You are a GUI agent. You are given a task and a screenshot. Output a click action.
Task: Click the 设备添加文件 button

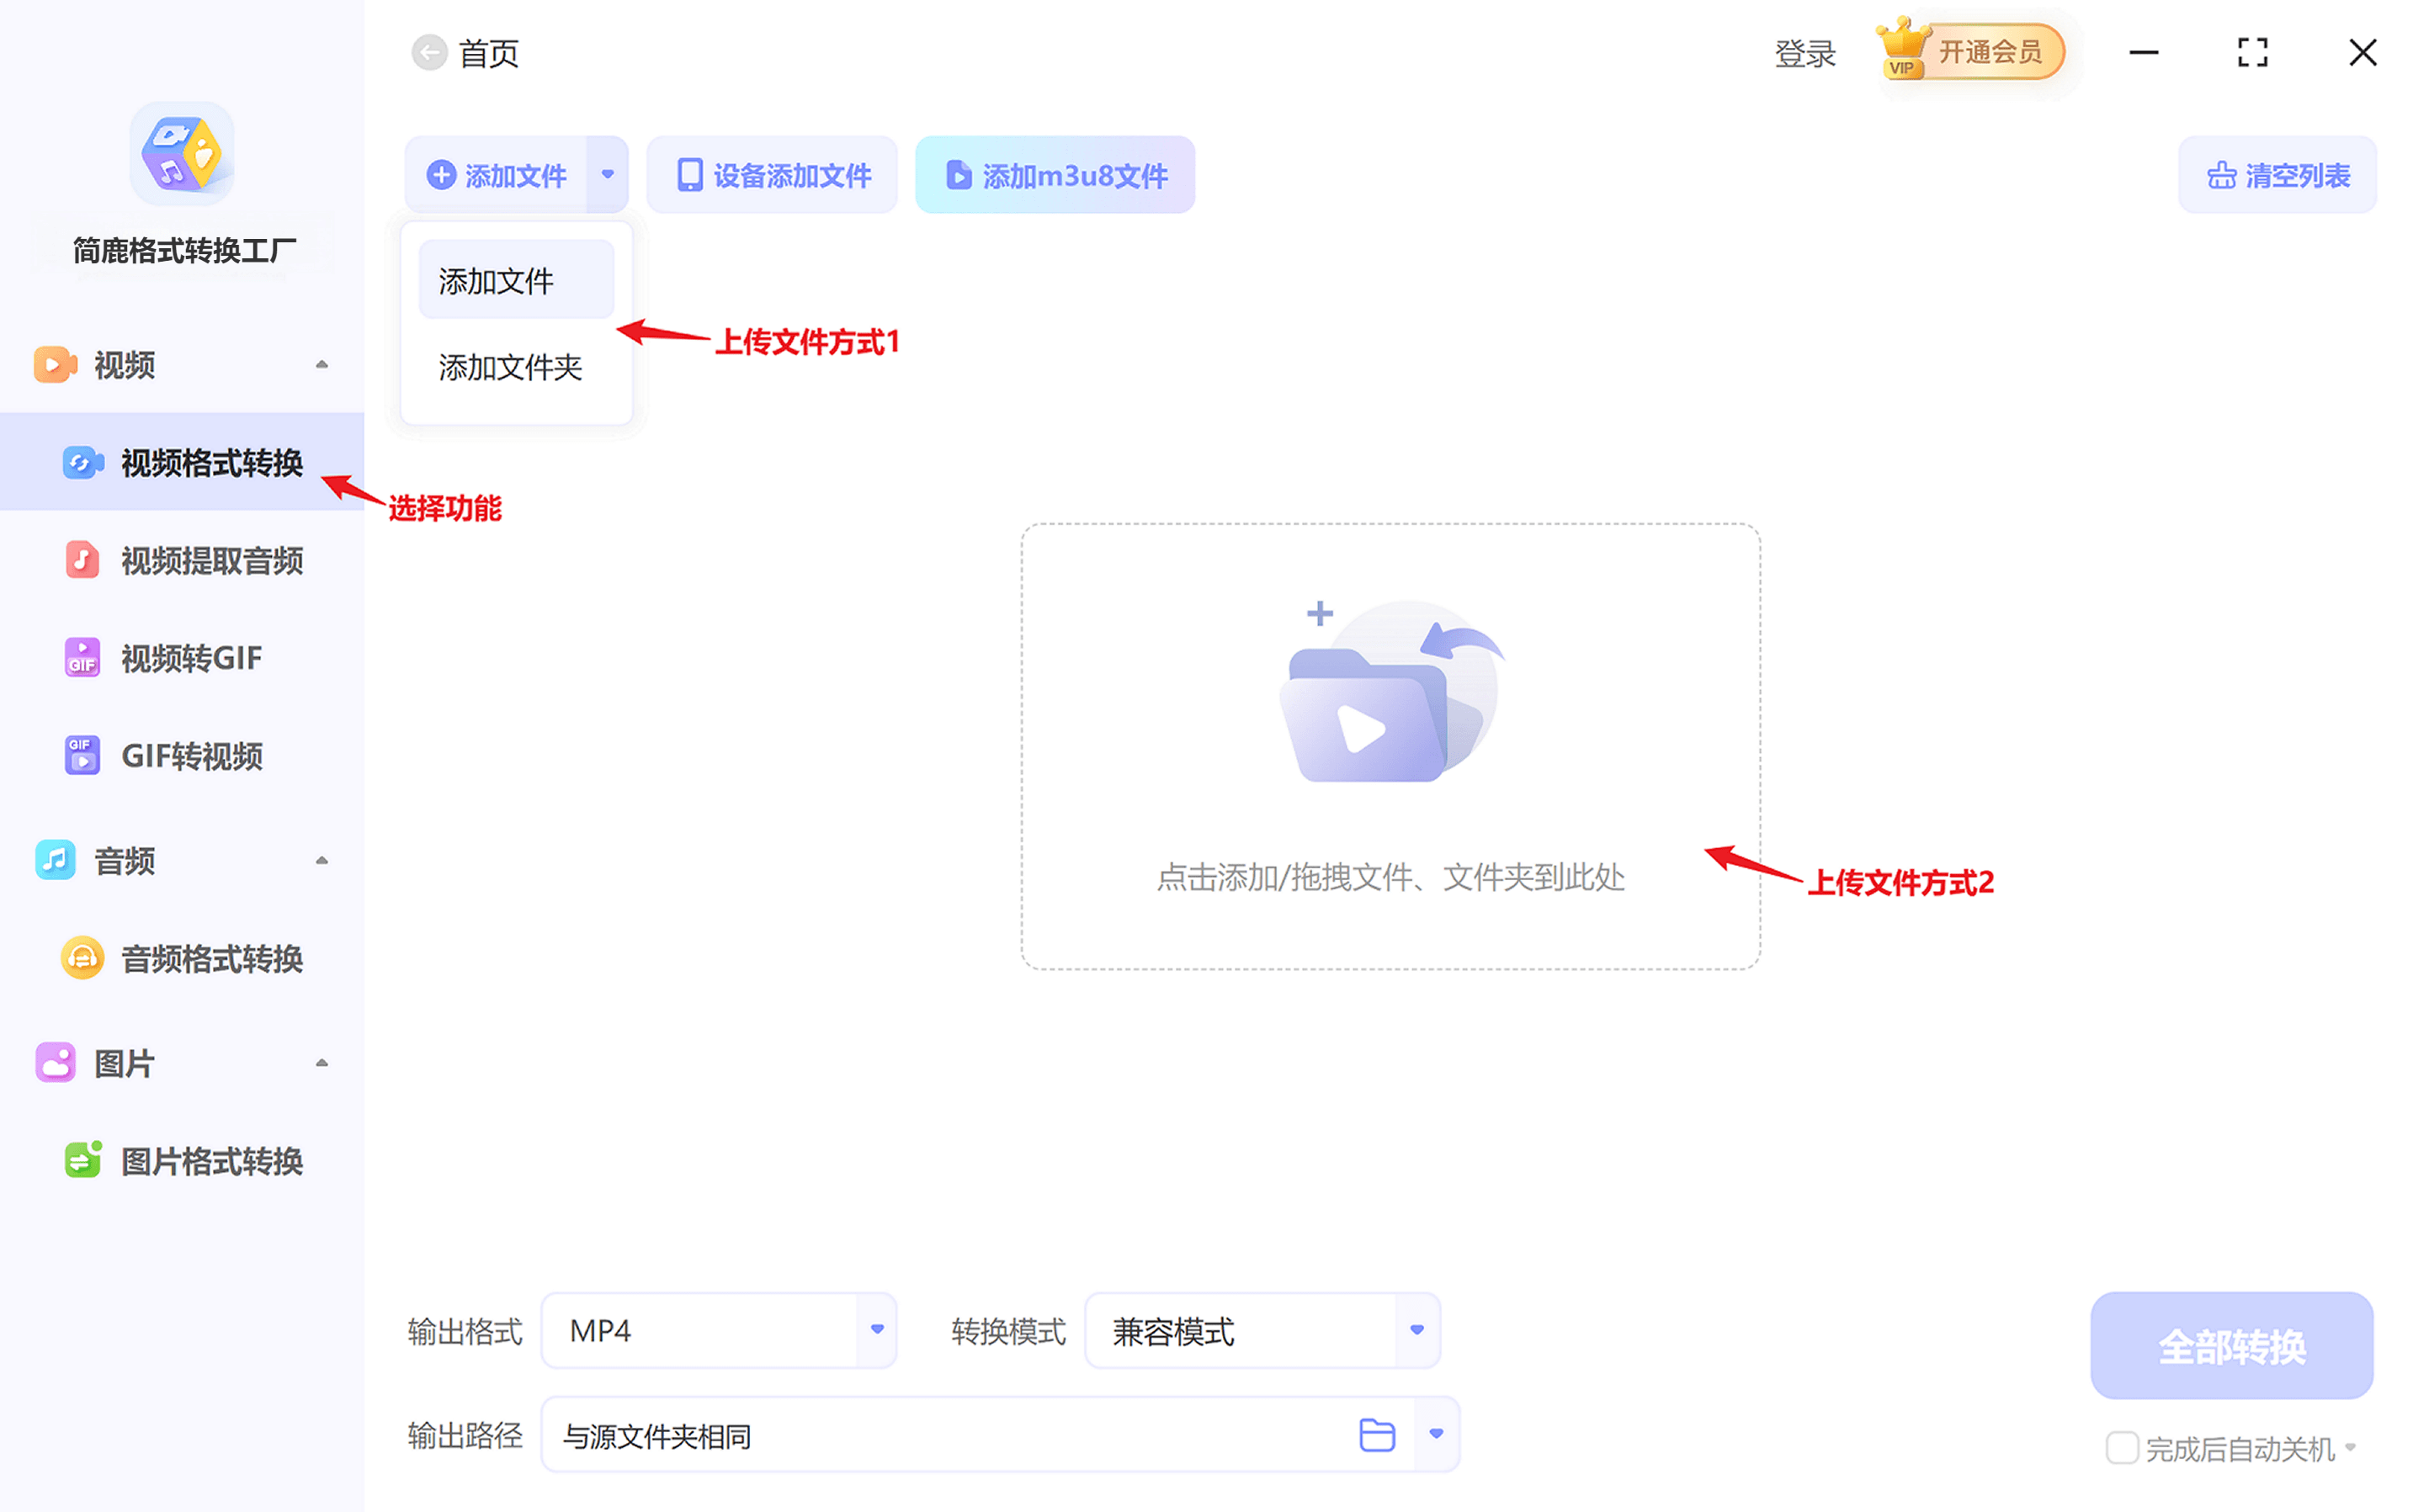pos(772,176)
